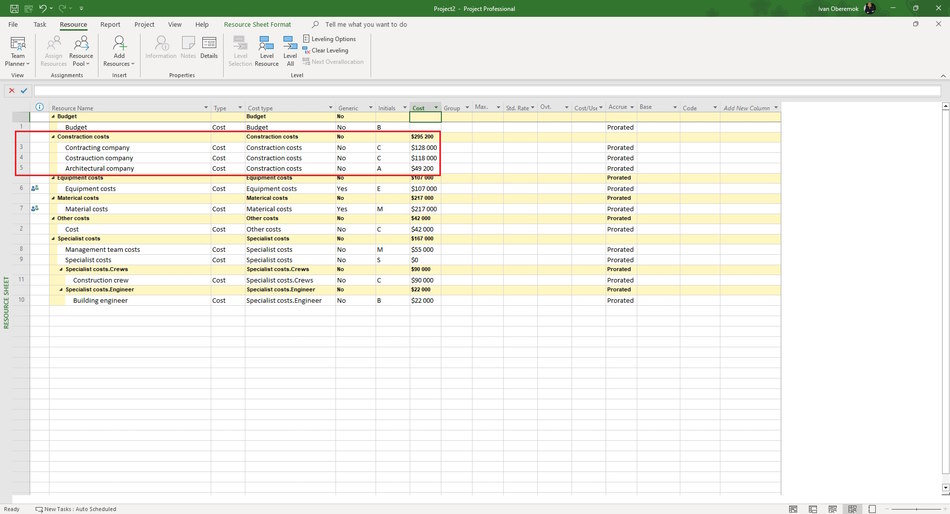Cancel the entry with the red X
Viewport: 950px width, 514px height.
point(12,90)
